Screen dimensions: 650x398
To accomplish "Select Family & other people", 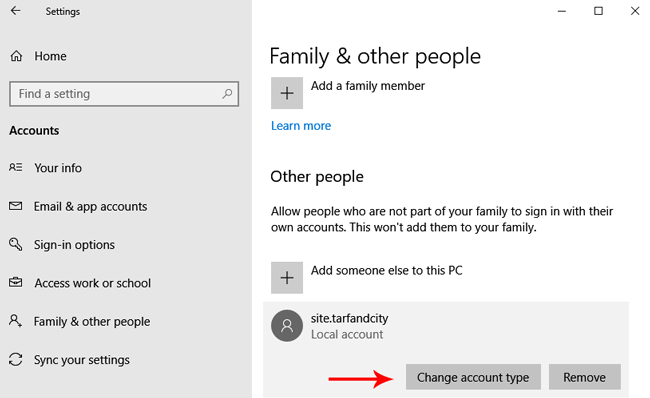I will point(92,322).
